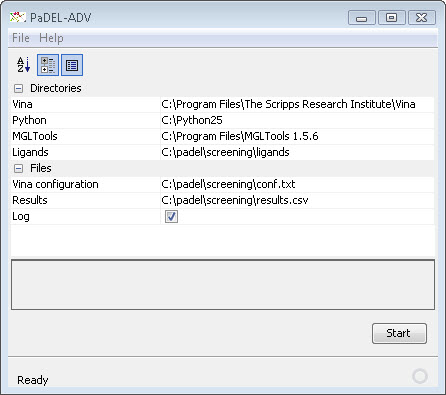Collapse the Files section
The image size is (446, 395).
pos(19,168)
